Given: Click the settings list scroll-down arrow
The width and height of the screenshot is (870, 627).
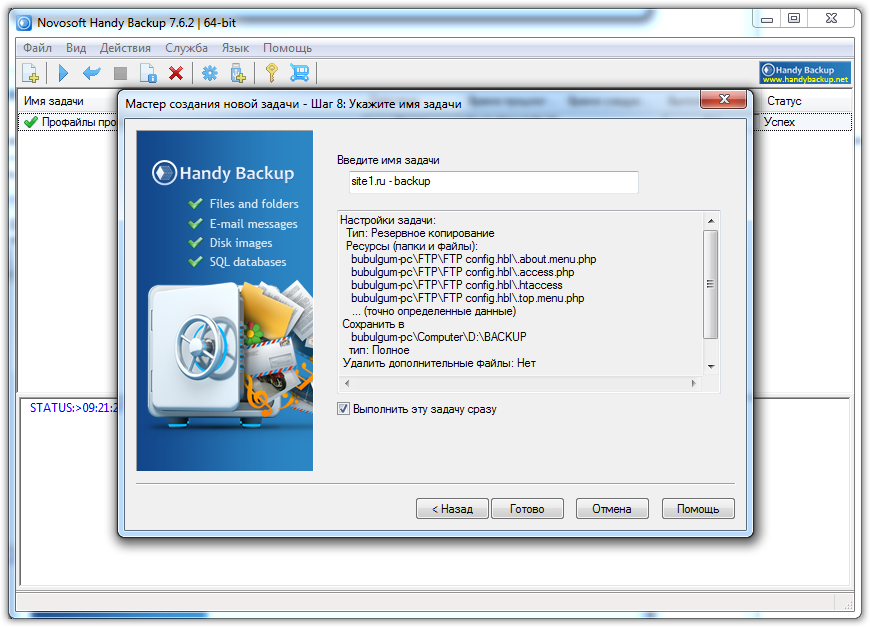Looking at the screenshot, I should point(711,367).
